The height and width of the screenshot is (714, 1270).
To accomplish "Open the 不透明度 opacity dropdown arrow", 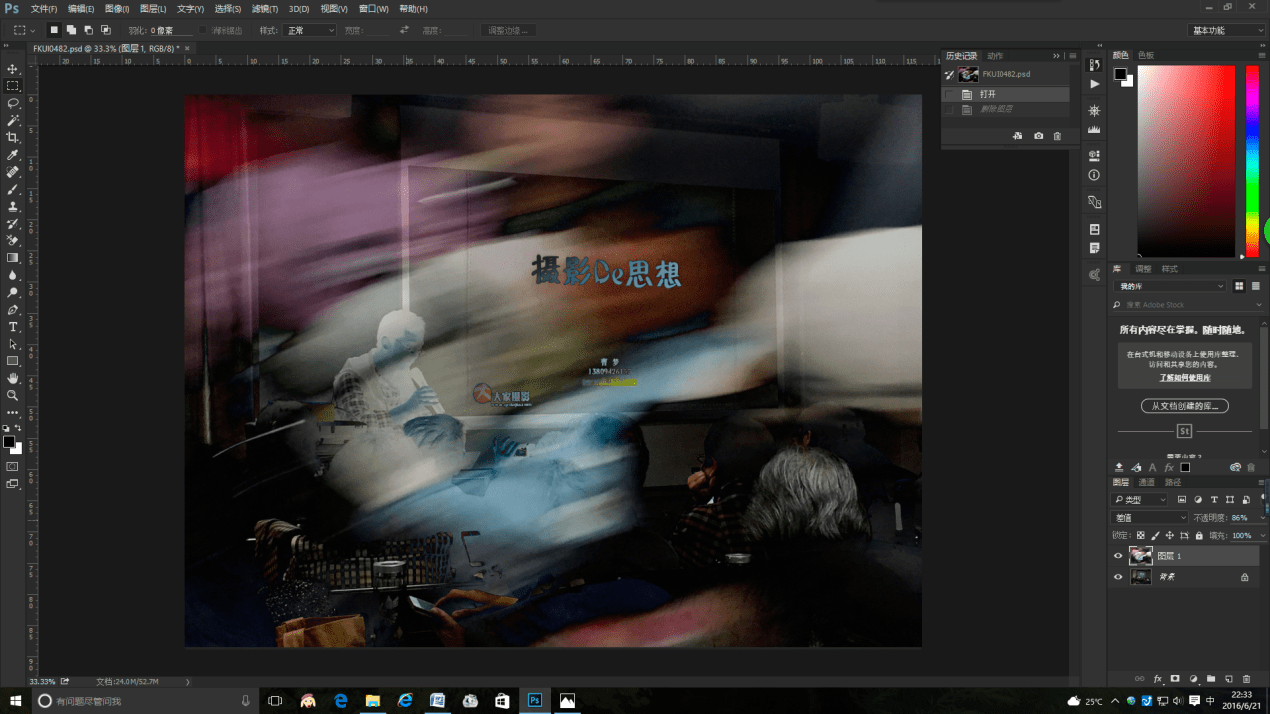I will tap(1261, 518).
